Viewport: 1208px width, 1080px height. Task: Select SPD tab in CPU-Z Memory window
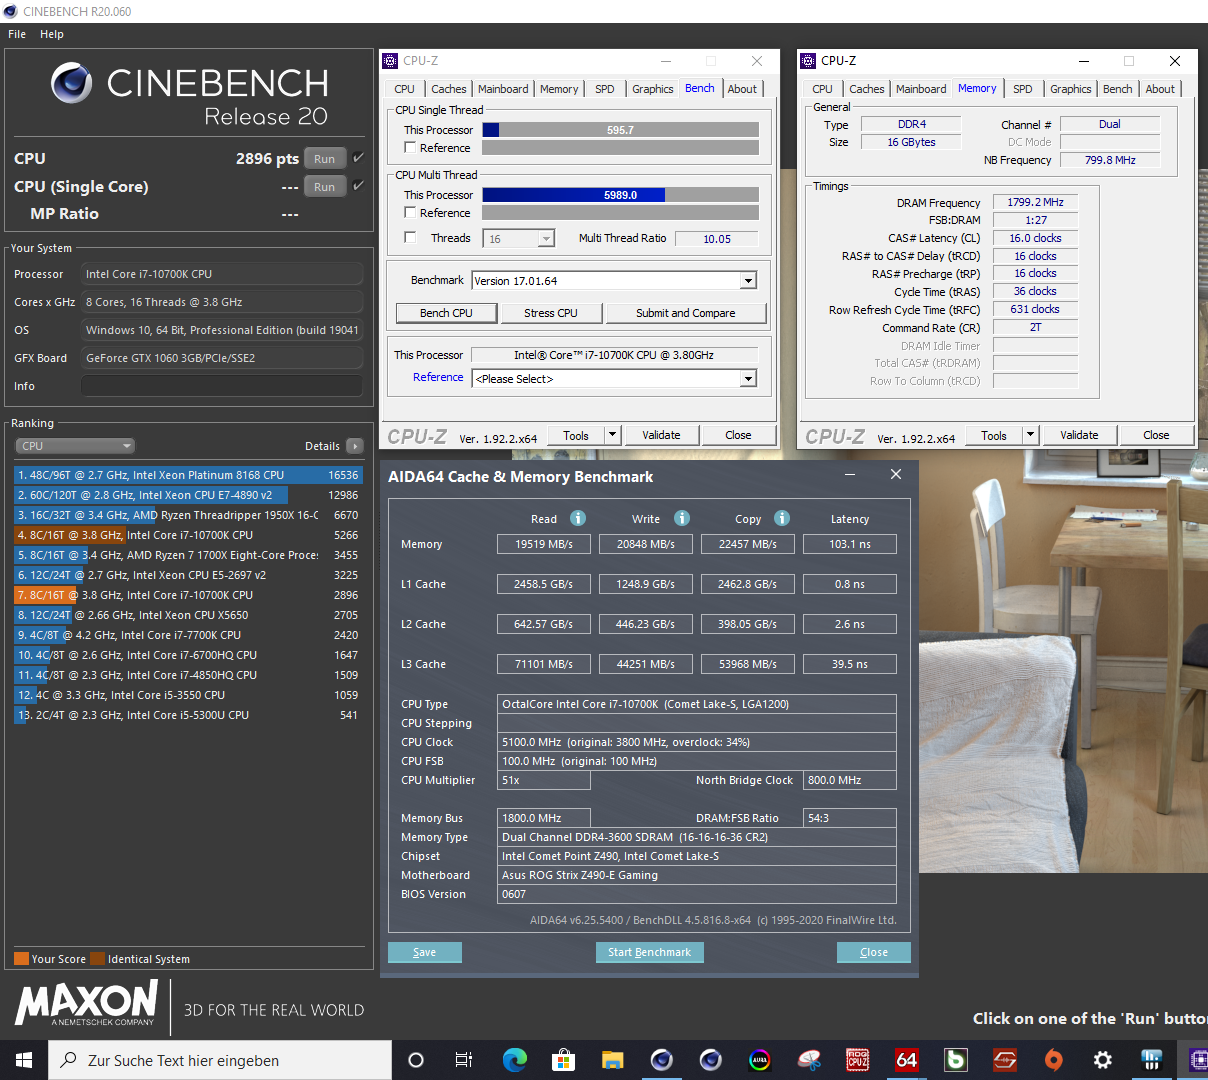[1023, 89]
